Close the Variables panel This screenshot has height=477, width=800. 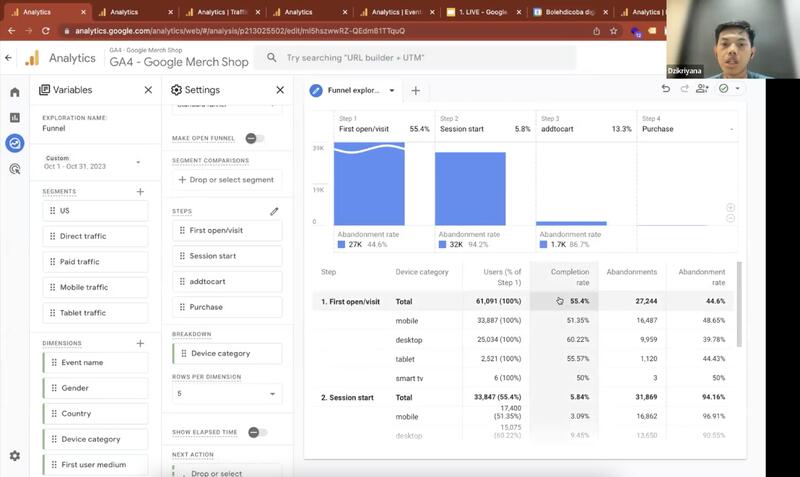click(x=148, y=90)
